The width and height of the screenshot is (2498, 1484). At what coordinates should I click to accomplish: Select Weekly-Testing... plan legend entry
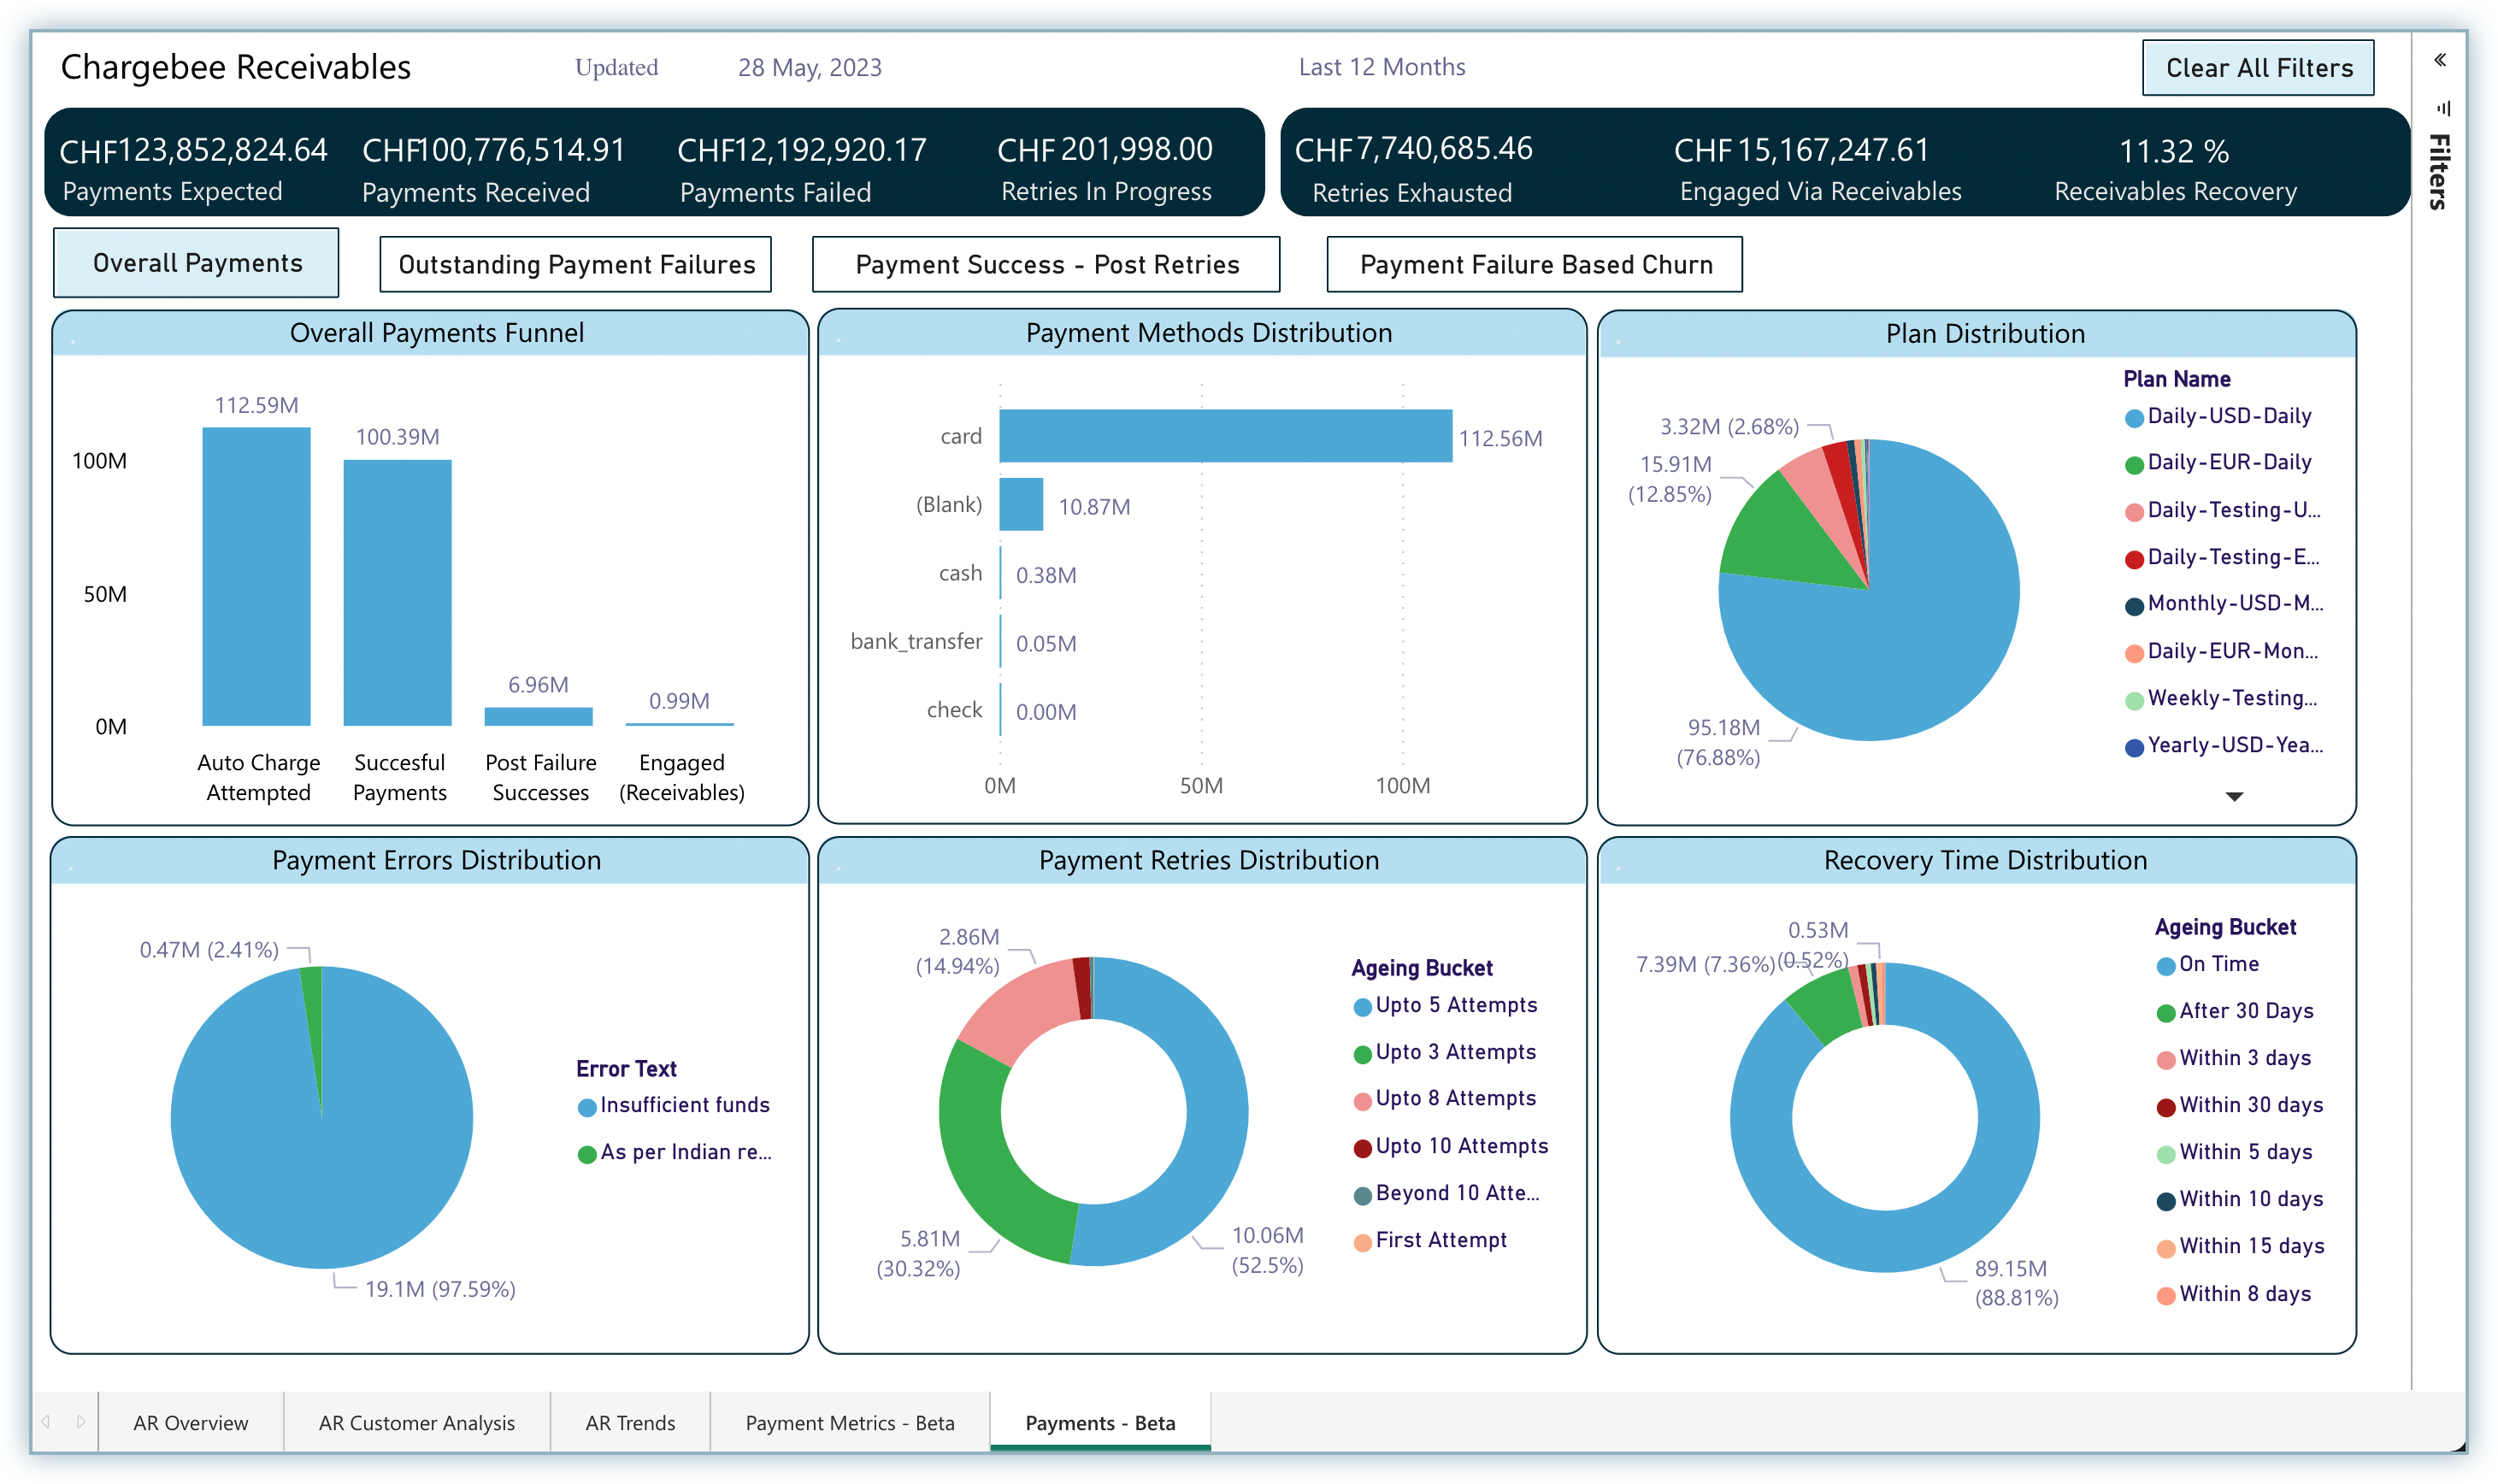click(x=2220, y=698)
